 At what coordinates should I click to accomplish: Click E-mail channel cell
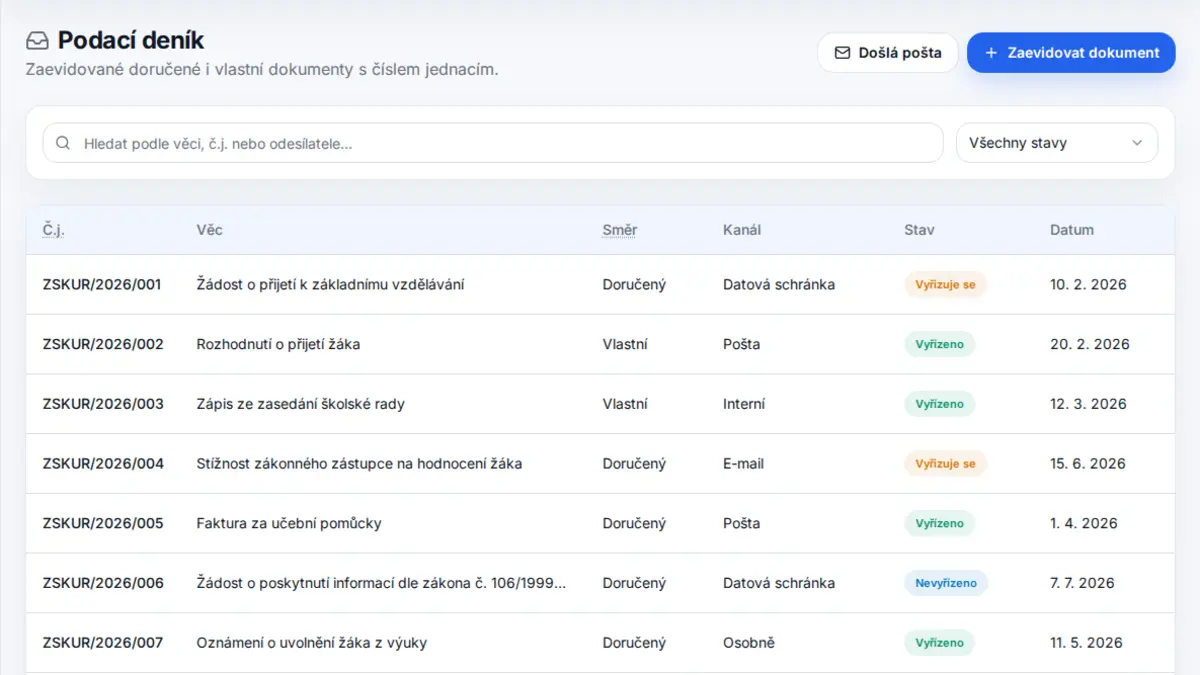743,463
